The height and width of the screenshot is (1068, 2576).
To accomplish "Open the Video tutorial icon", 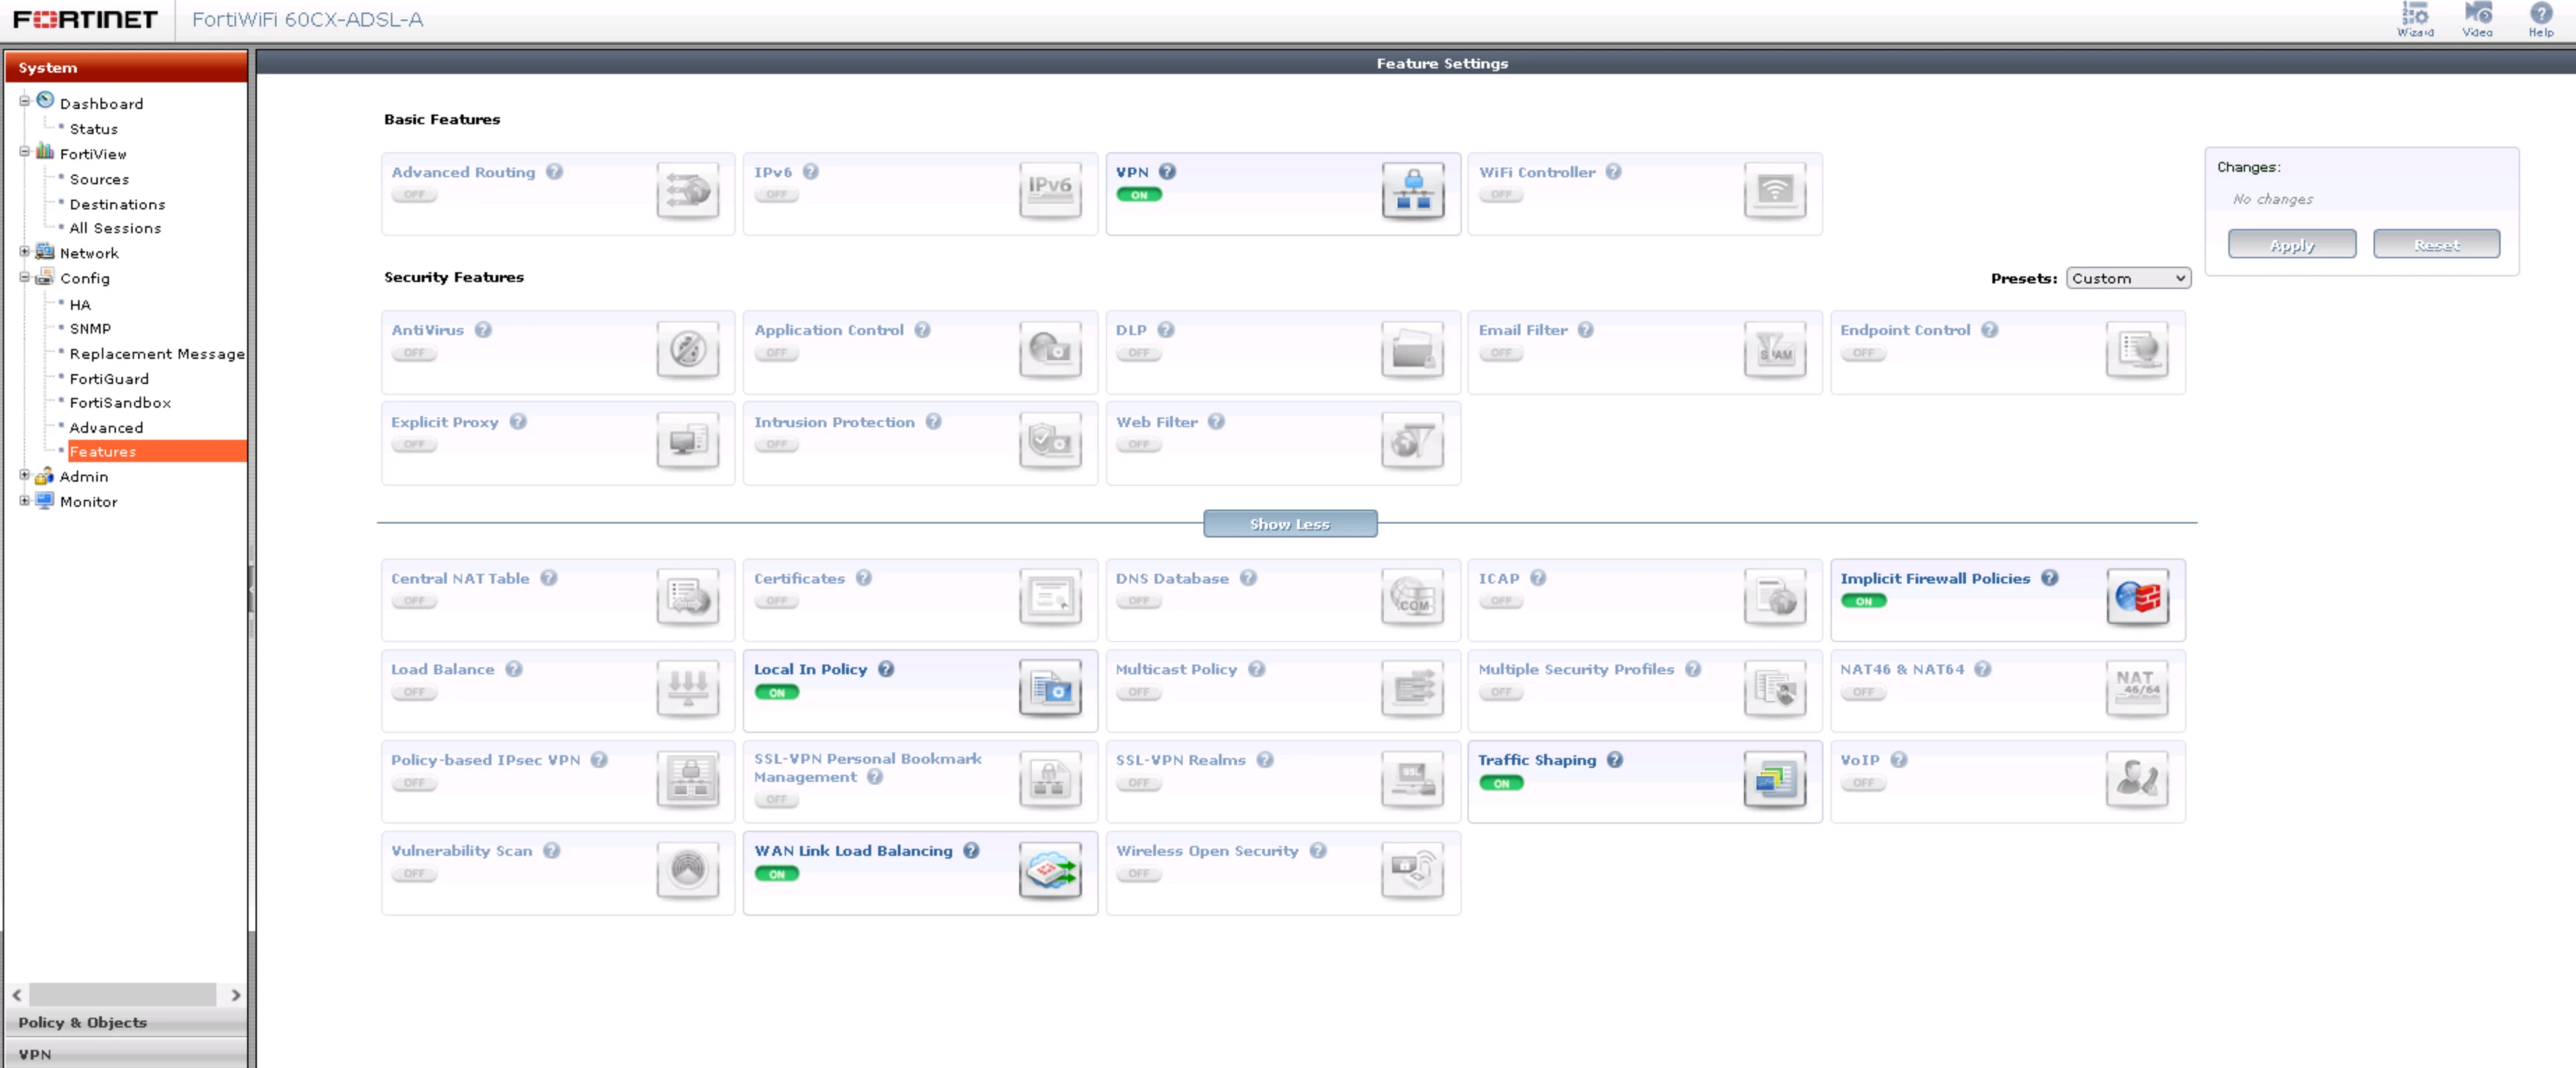I will [x=2477, y=19].
